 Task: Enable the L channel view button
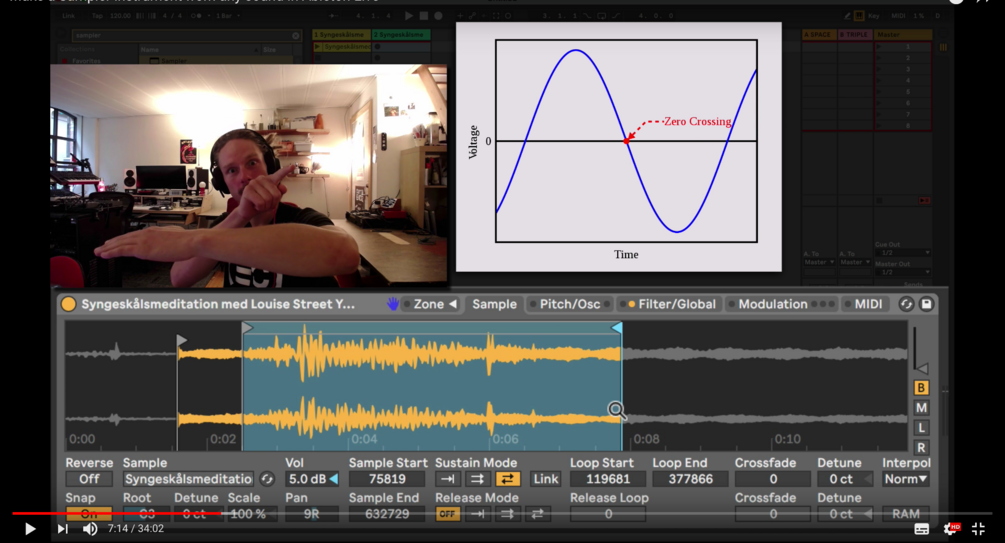(921, 428)
